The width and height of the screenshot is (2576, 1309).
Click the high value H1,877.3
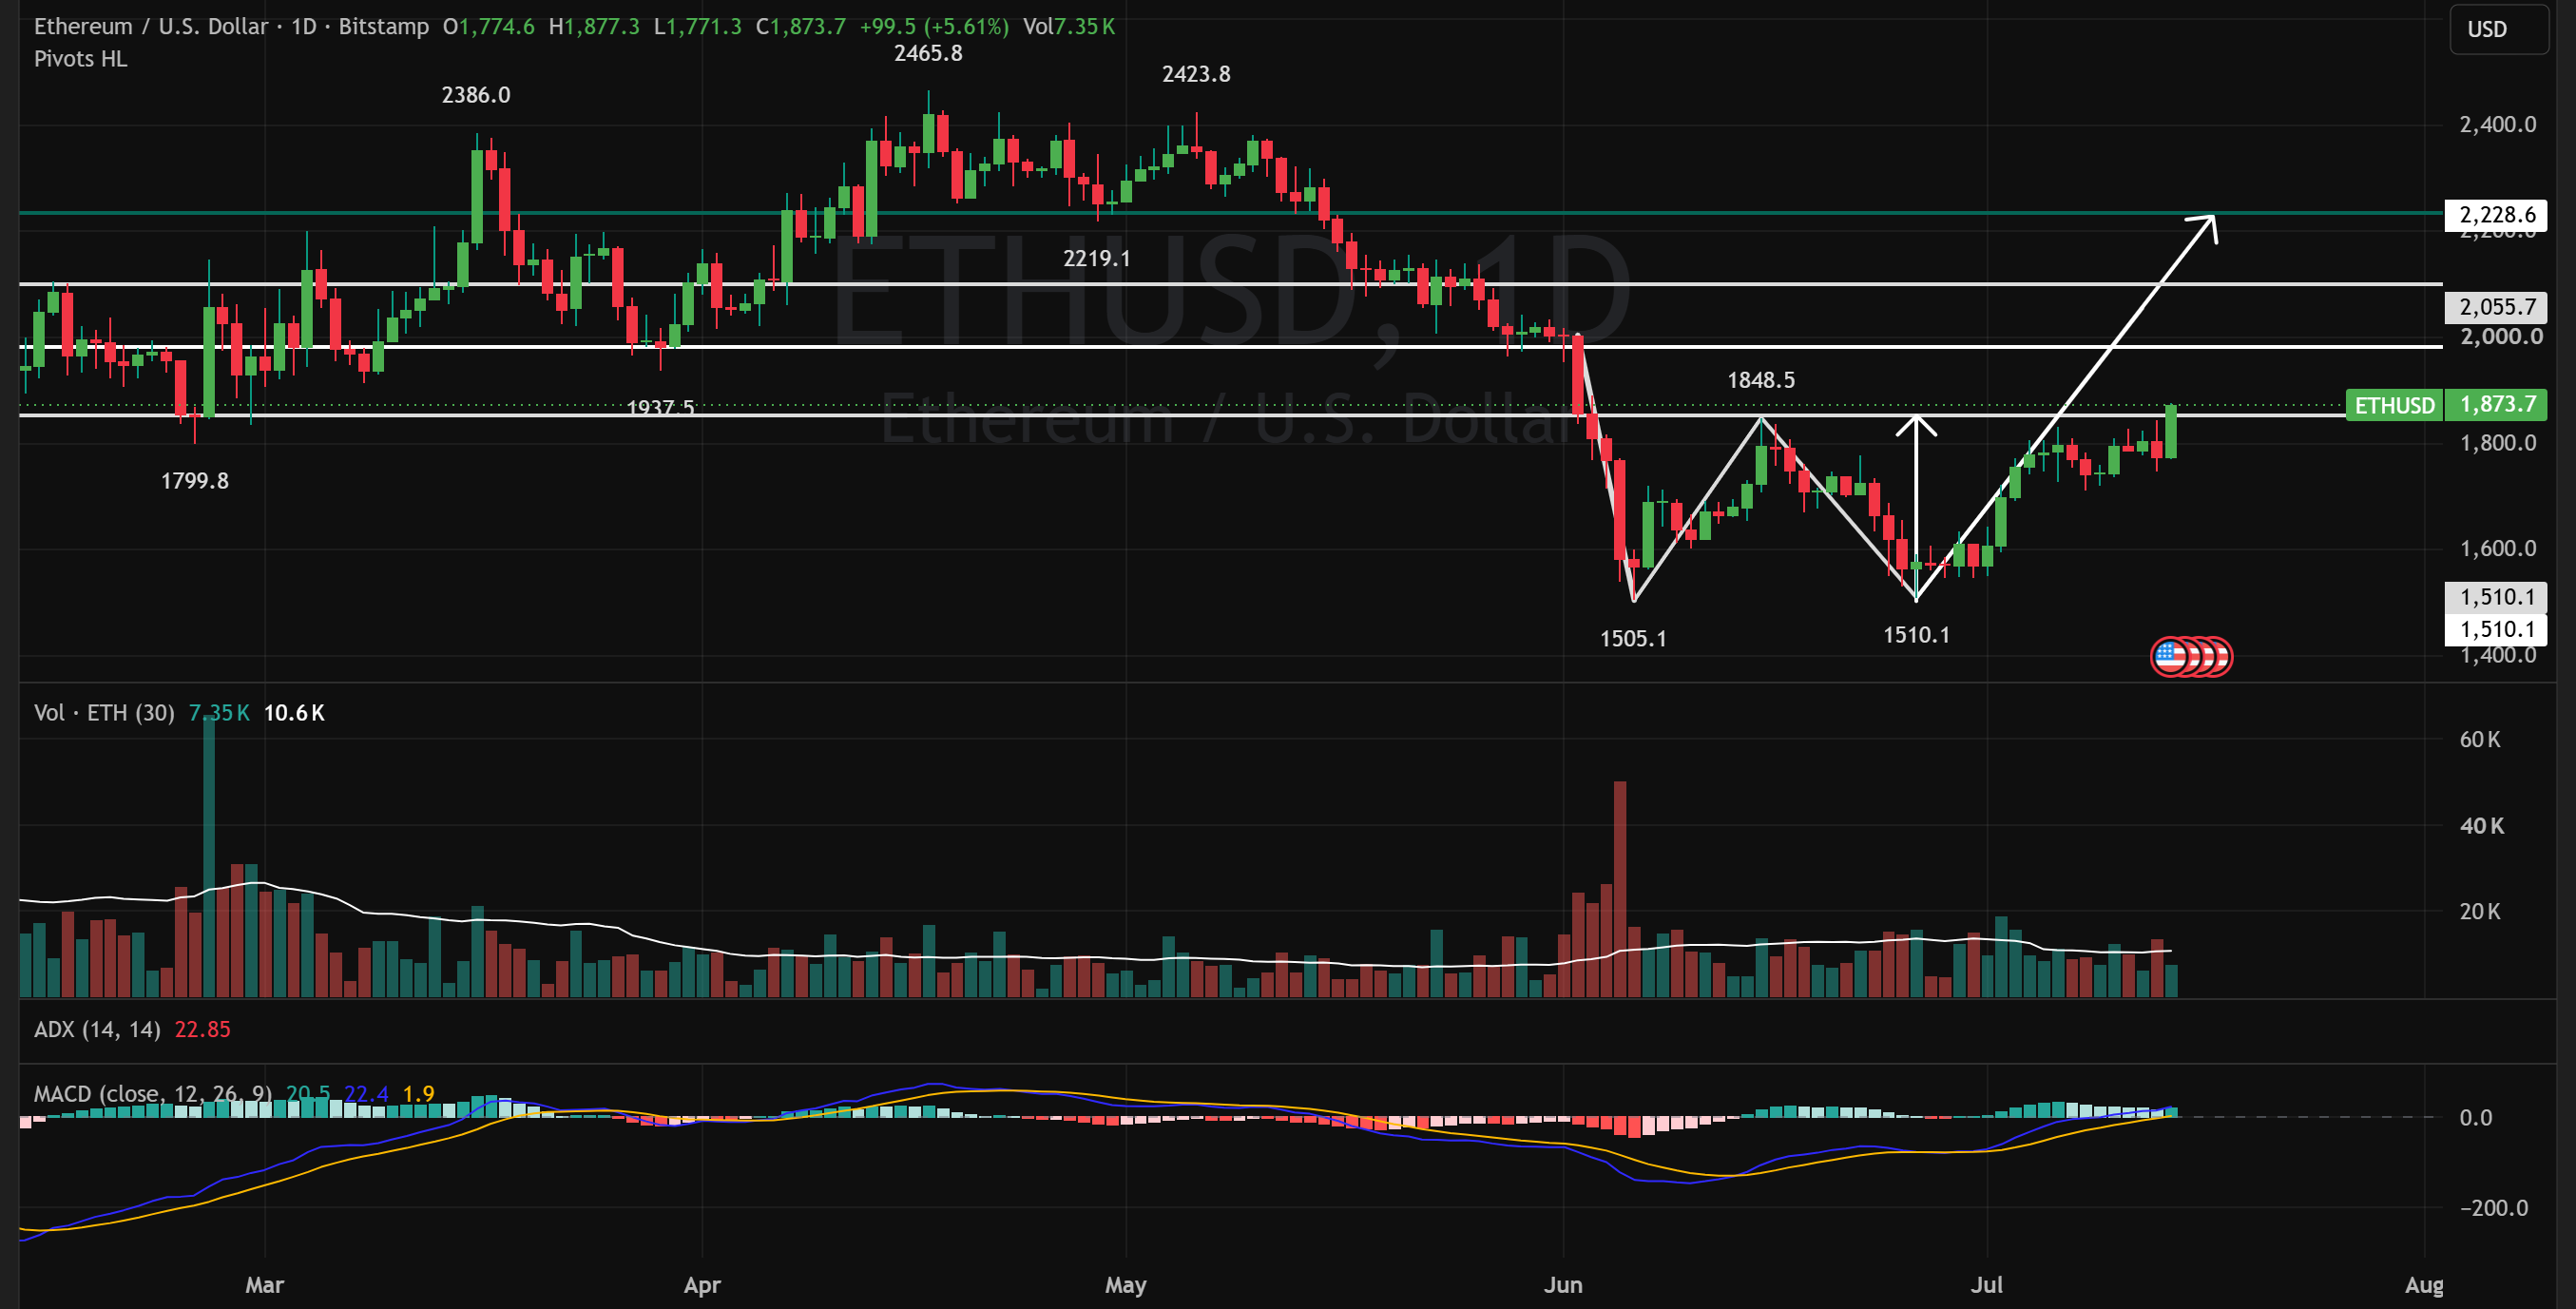(x=594, y=26)
